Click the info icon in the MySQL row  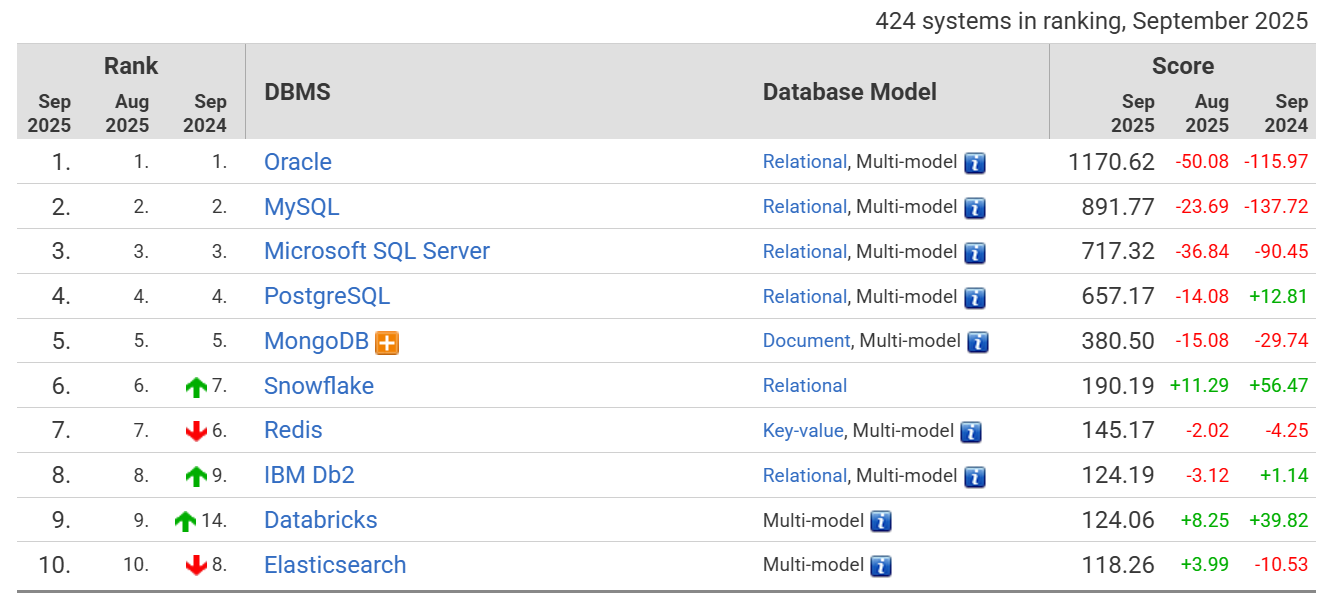(975, 208)
